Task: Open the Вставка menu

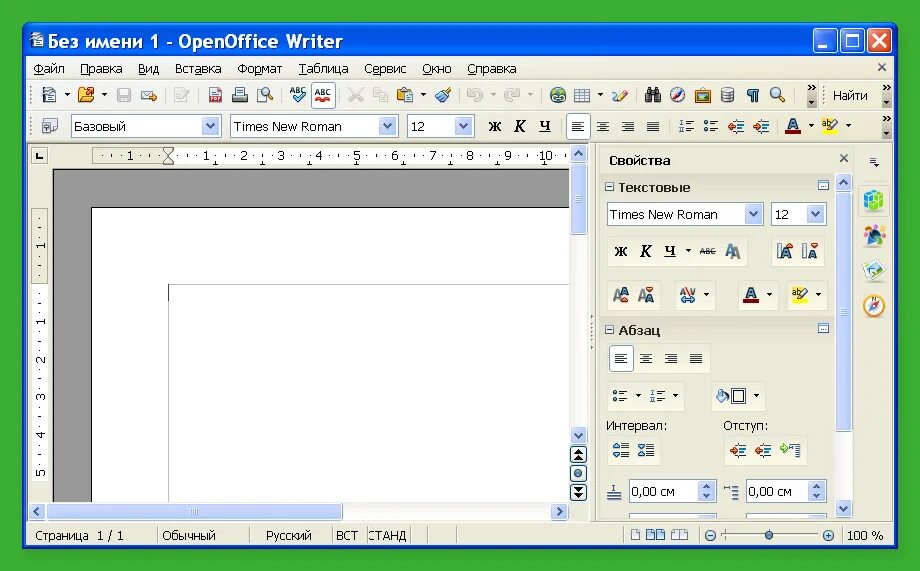Action: 198,69
